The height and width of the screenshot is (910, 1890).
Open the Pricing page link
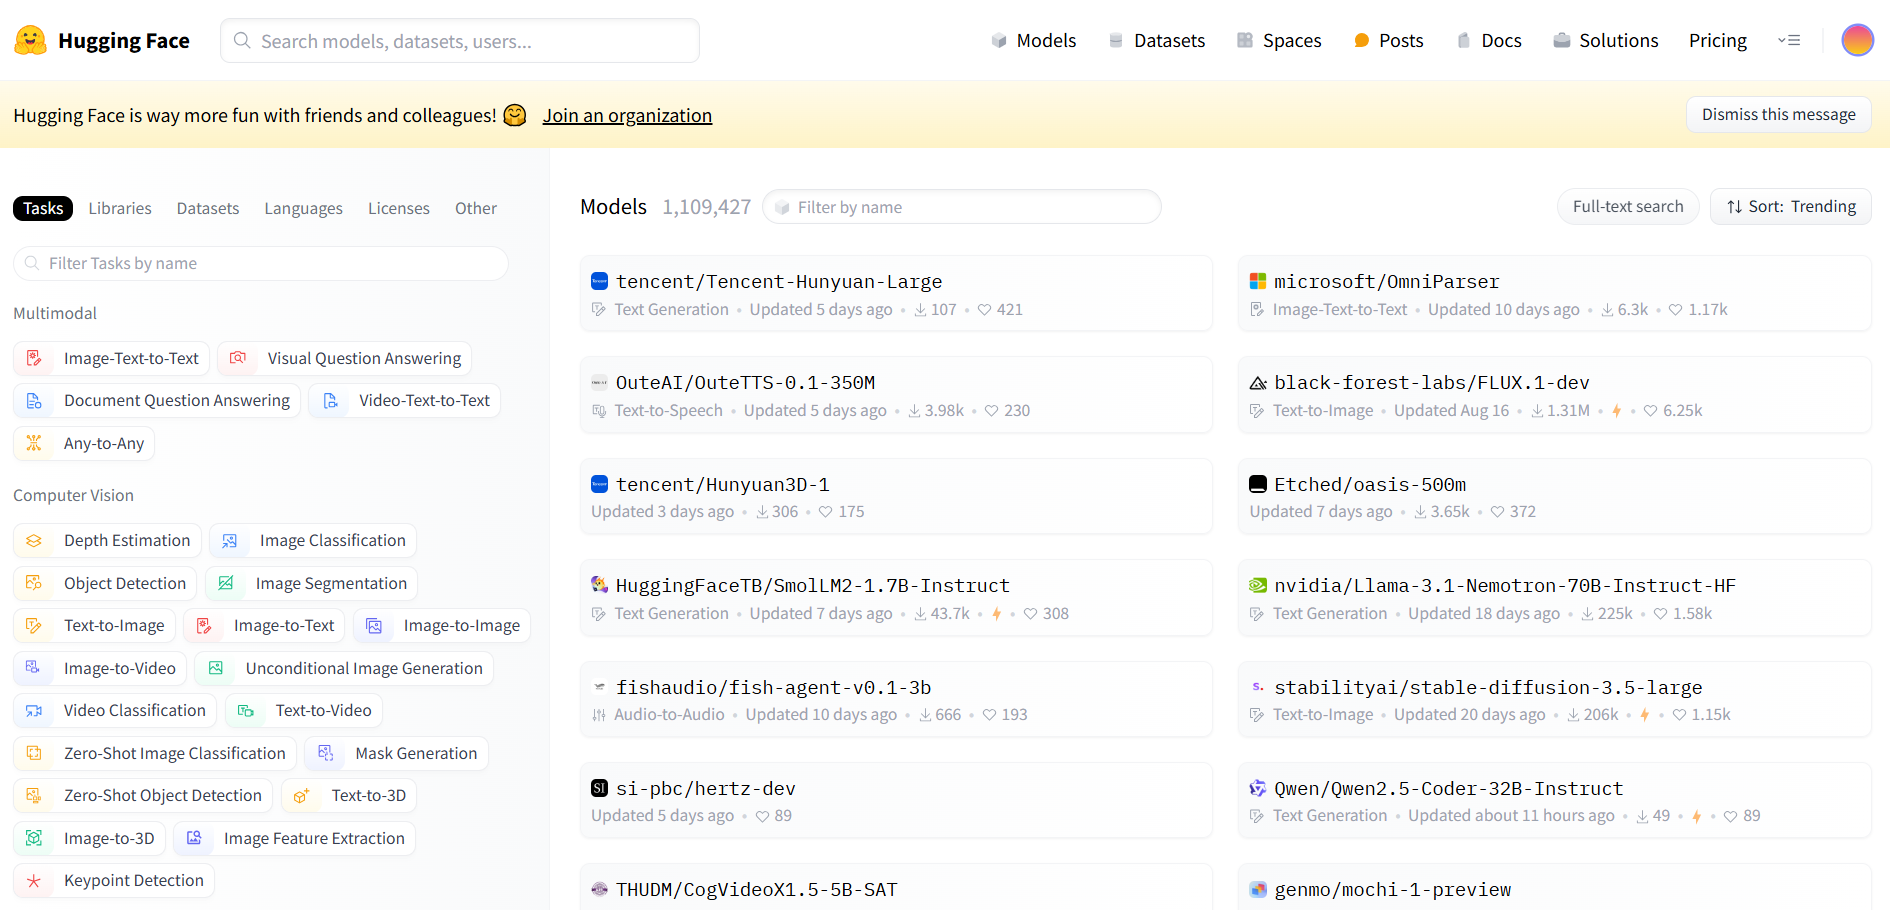click(x=1718, y=40)
